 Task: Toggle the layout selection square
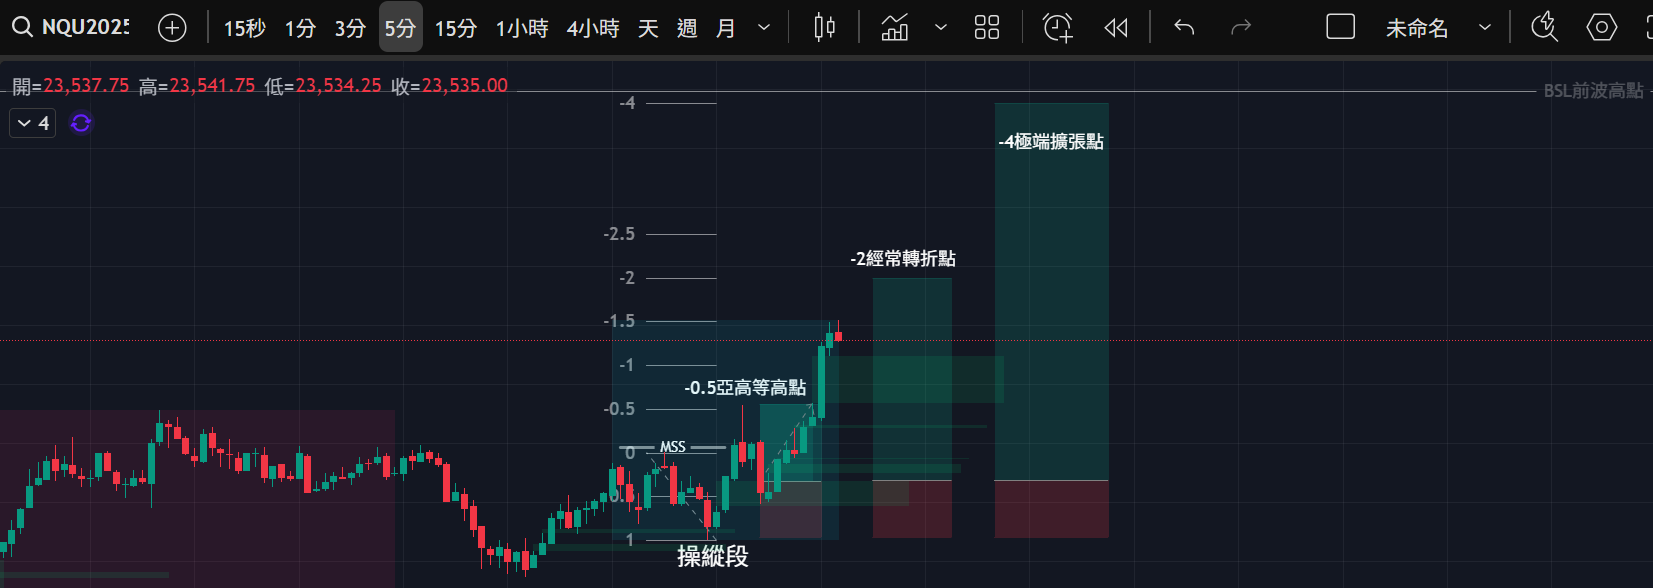point(1340,27)
